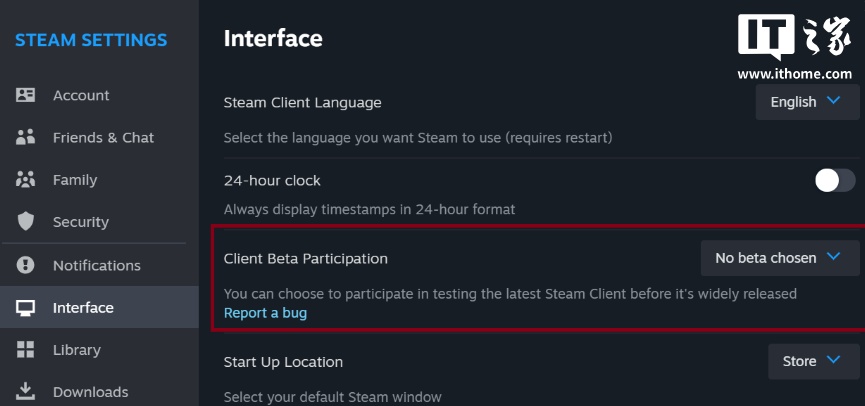Screen dimensions: 865x406
Task: Click the Account sidebar icon
Action: 26,95
